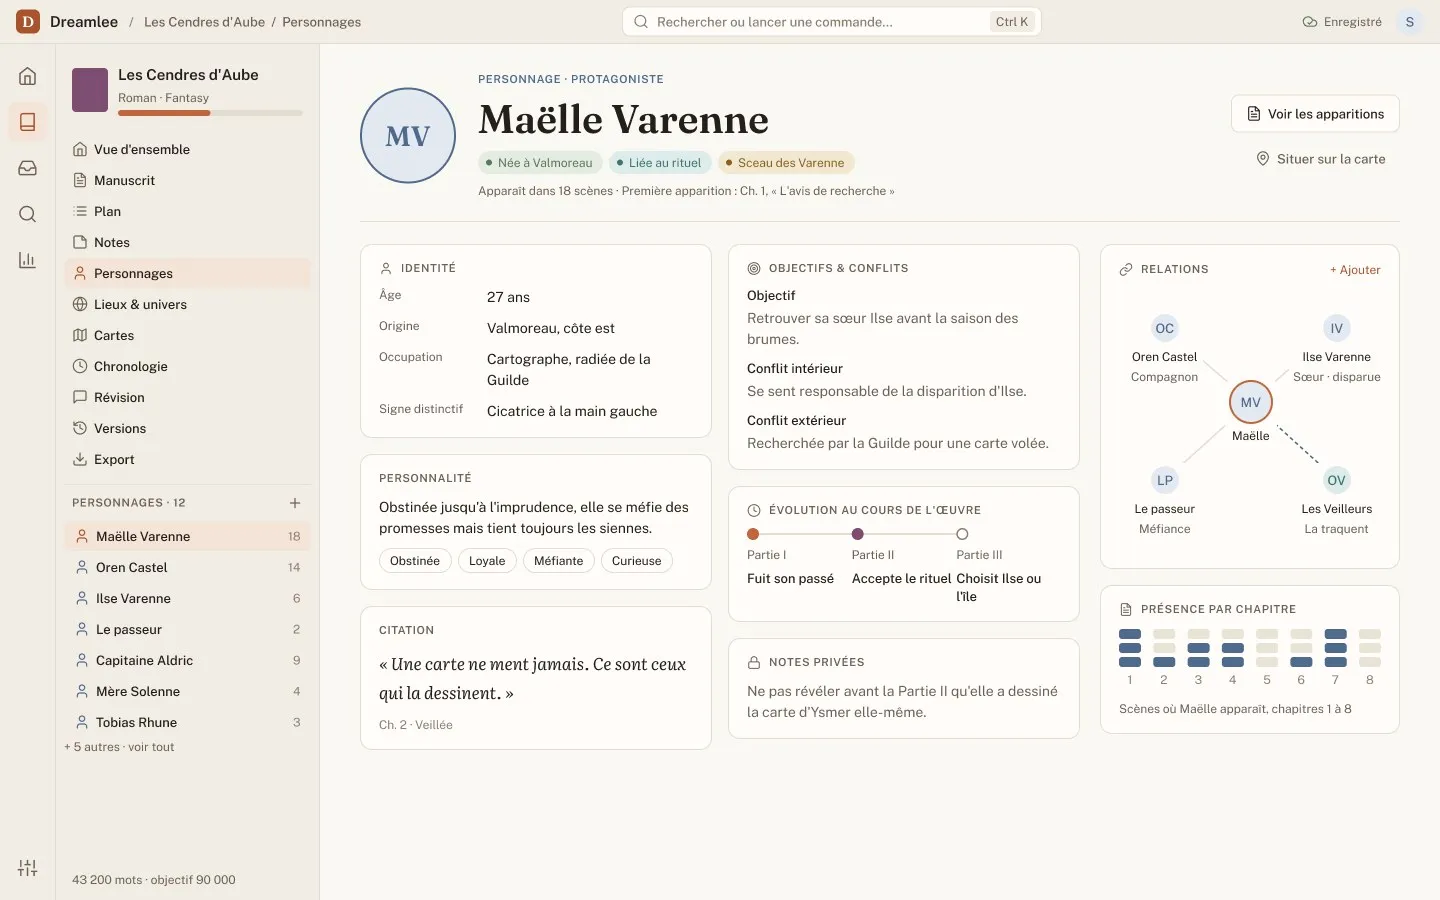Click the search magnifier icon in the left rail

tap(28, 214)
